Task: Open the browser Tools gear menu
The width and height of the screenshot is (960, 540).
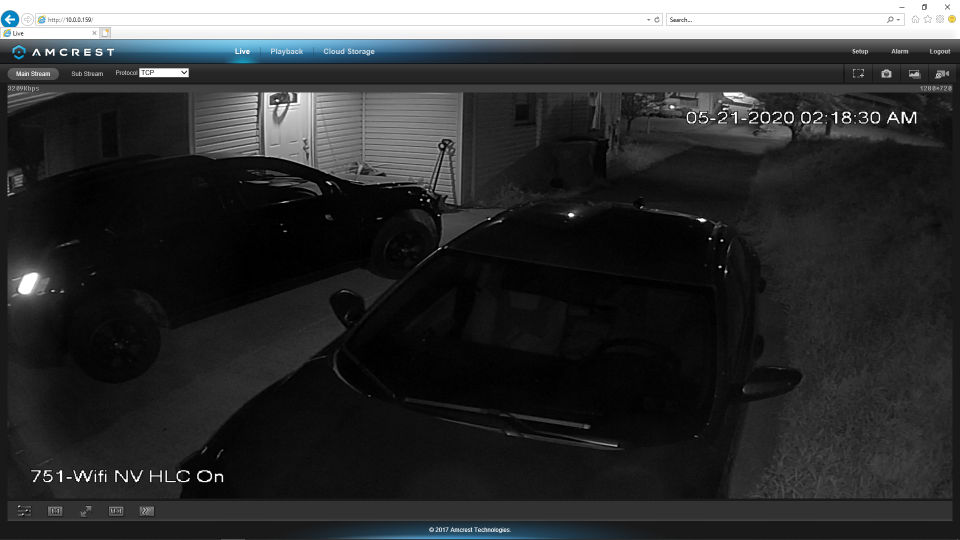Action: [940, 20]
